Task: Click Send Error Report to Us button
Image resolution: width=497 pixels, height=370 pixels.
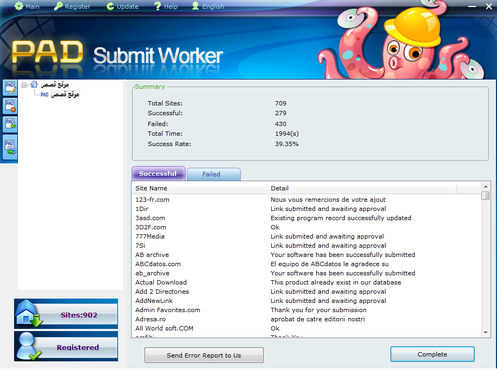Action: coord(204,355)
